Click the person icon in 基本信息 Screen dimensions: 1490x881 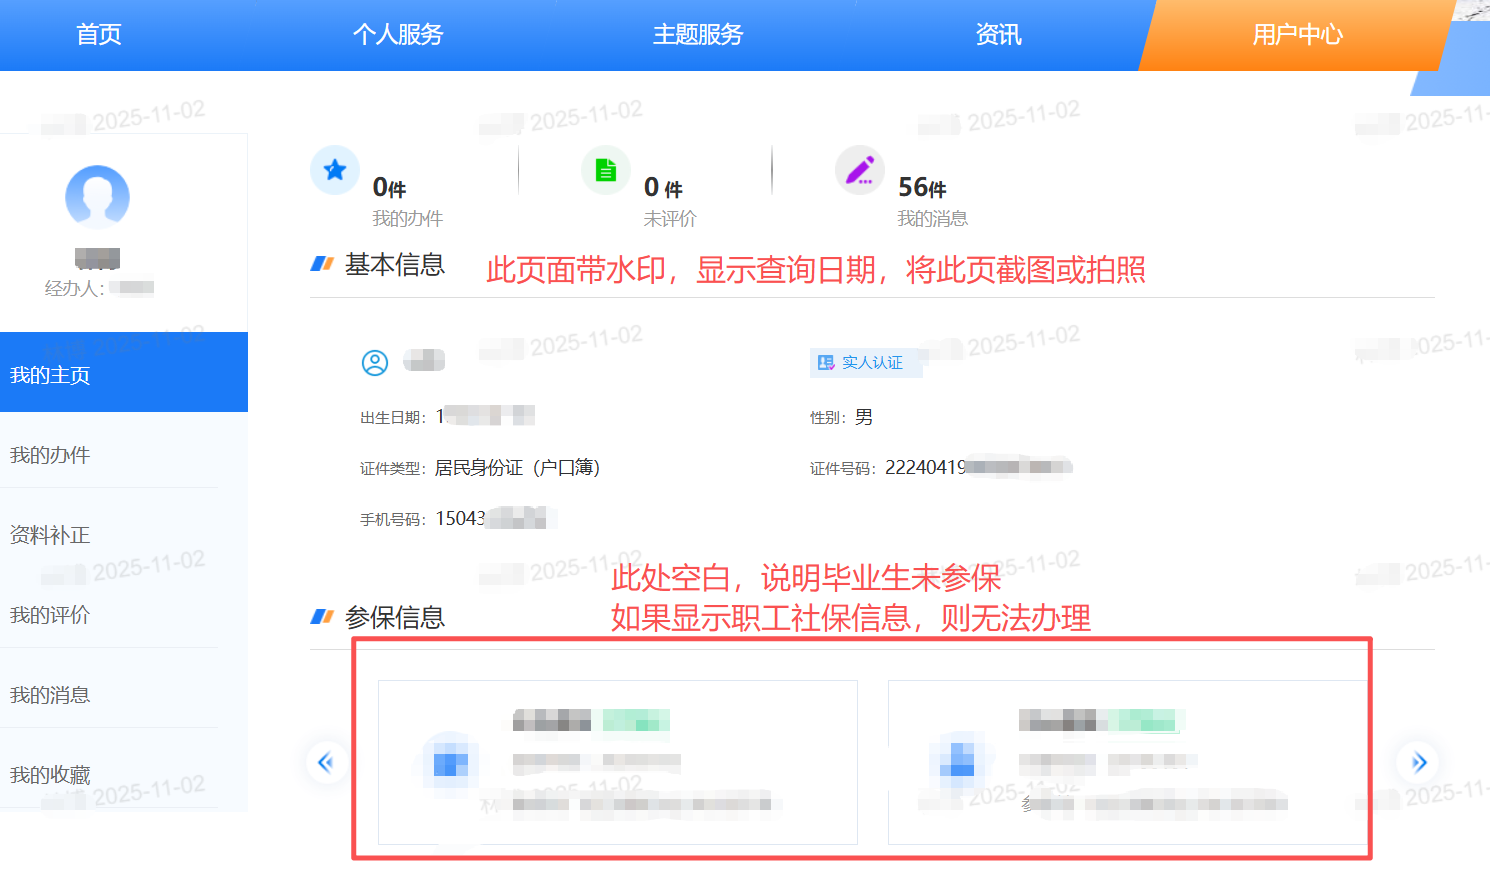[x=375, y=363]
